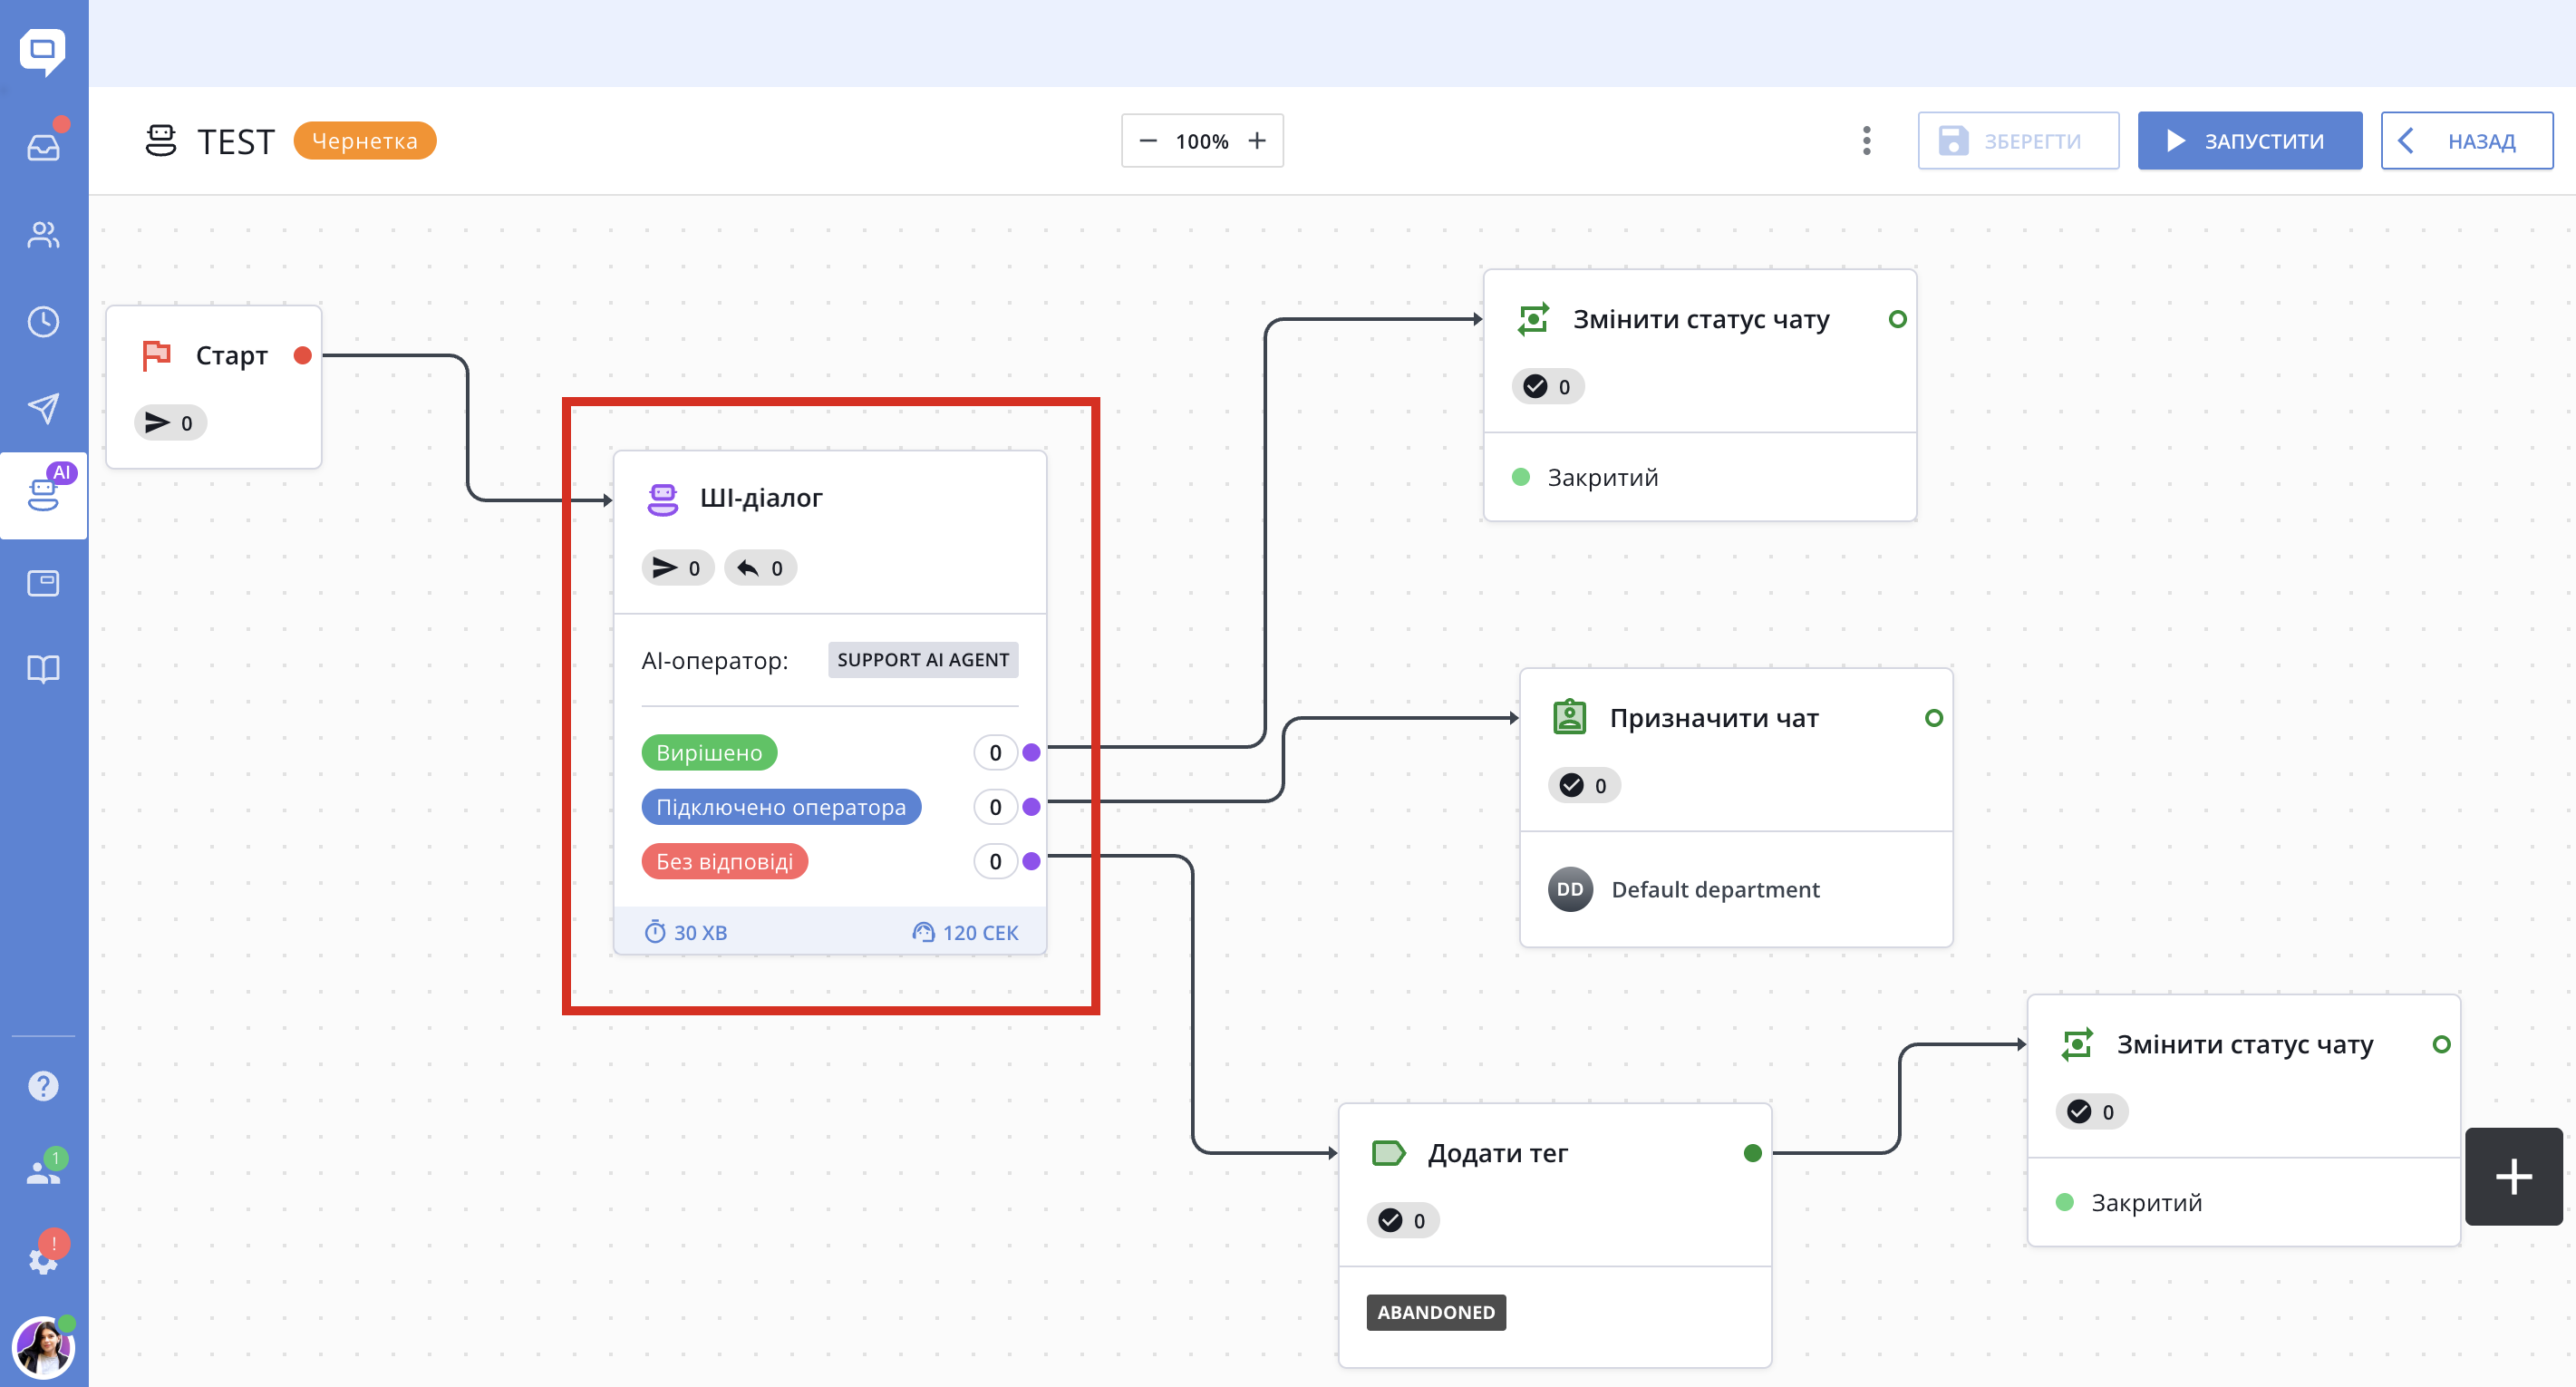2576x1387 pixels.
Task: Click green output connector of Додати тег
Action: point(1752,1153)
